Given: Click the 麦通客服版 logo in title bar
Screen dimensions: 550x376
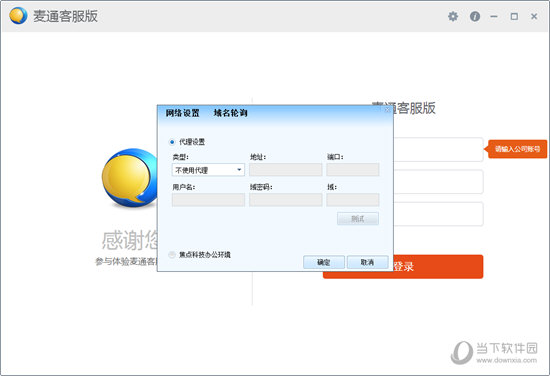Looking at the screenshot, I should tap(18, 16).
